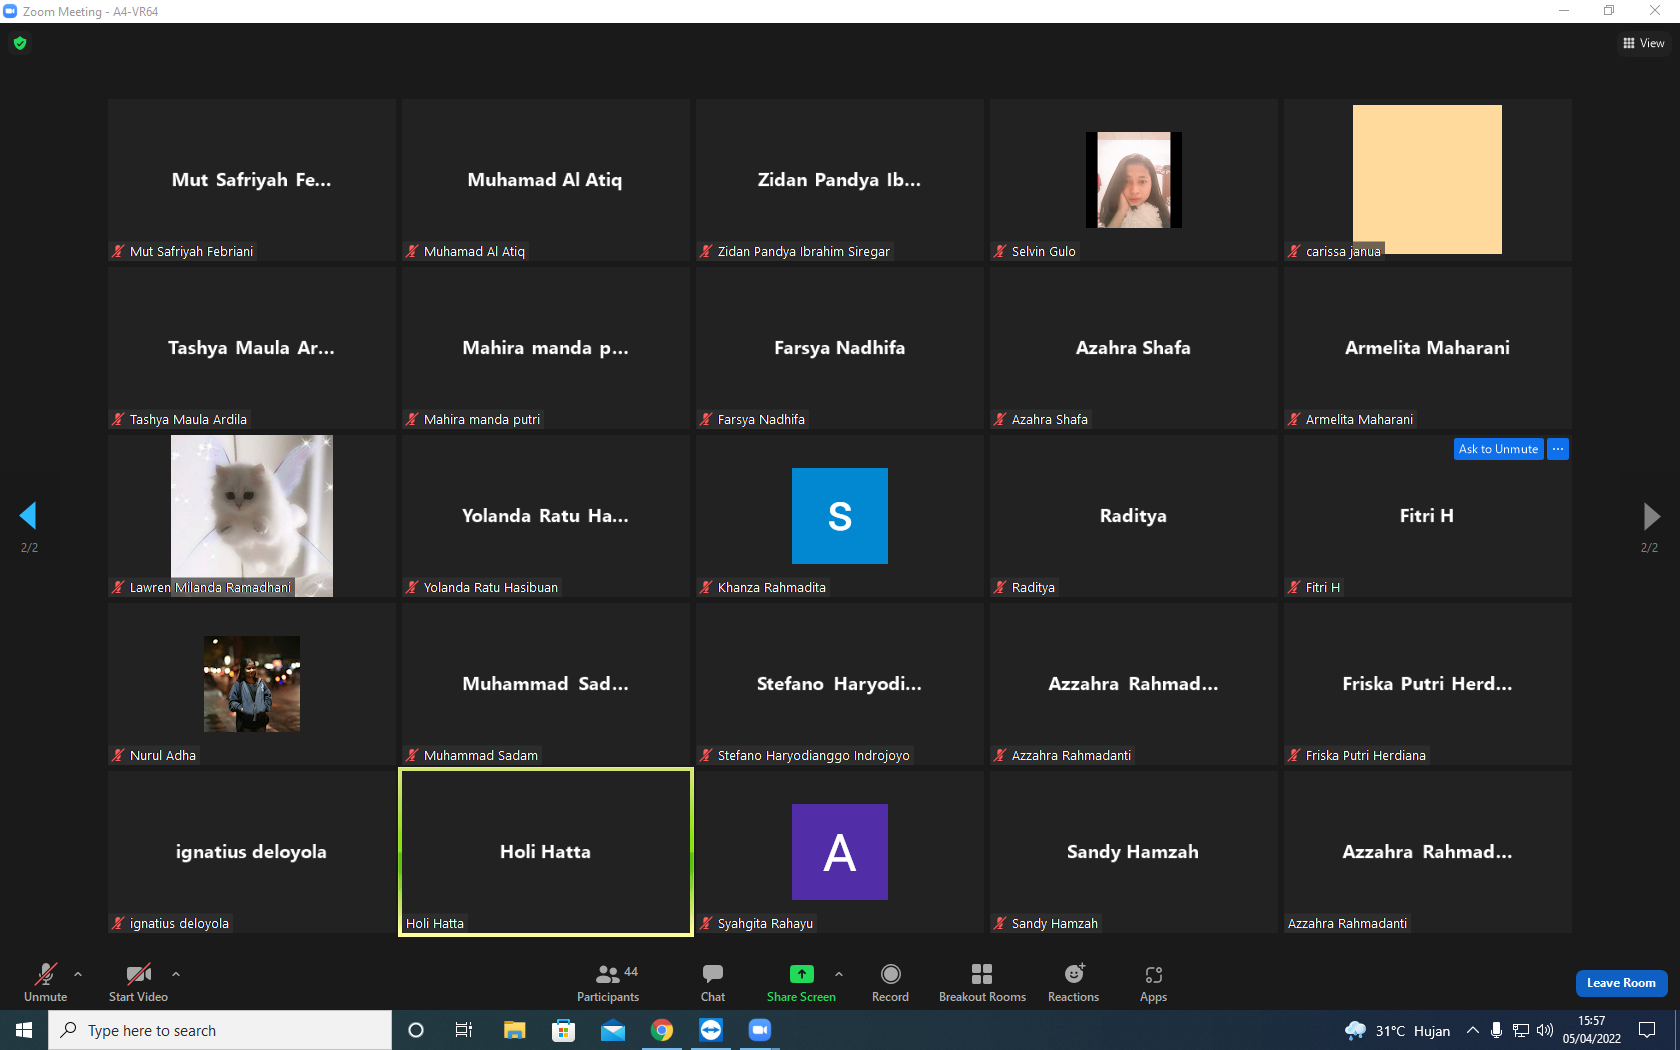The image size is (1680, 1050).
Task: Open the View layout menu
Action: pyautogui.click(x=1643, y=43)
